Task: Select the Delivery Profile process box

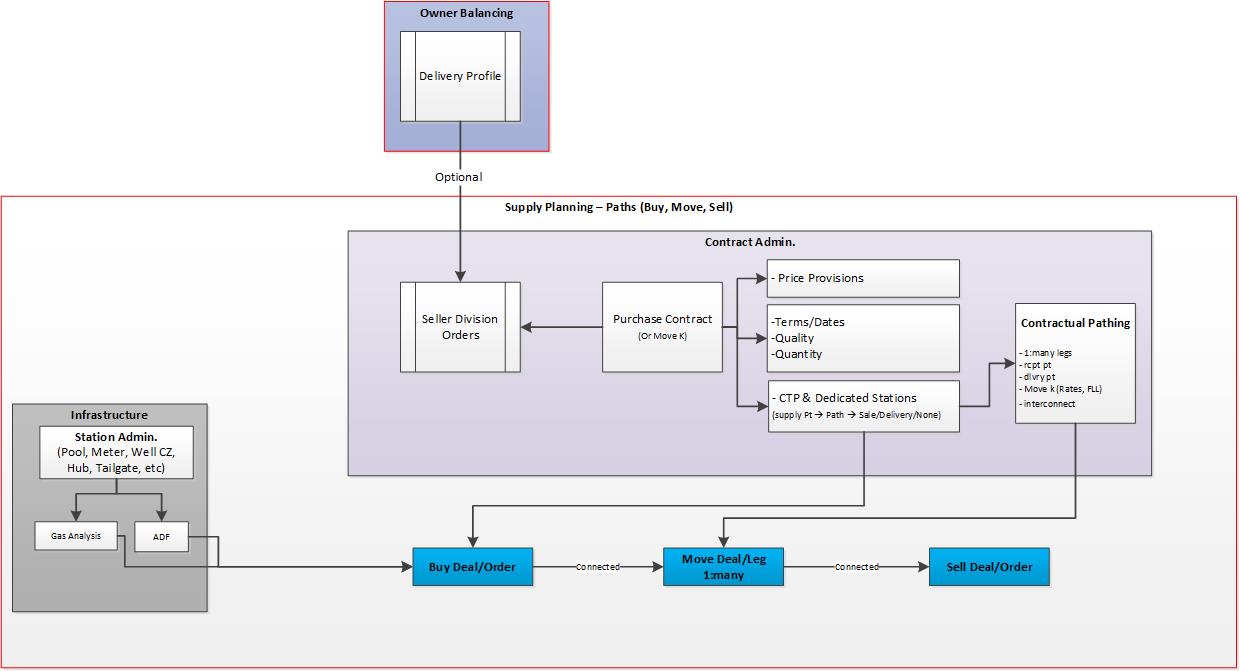Action: [460, 76]
